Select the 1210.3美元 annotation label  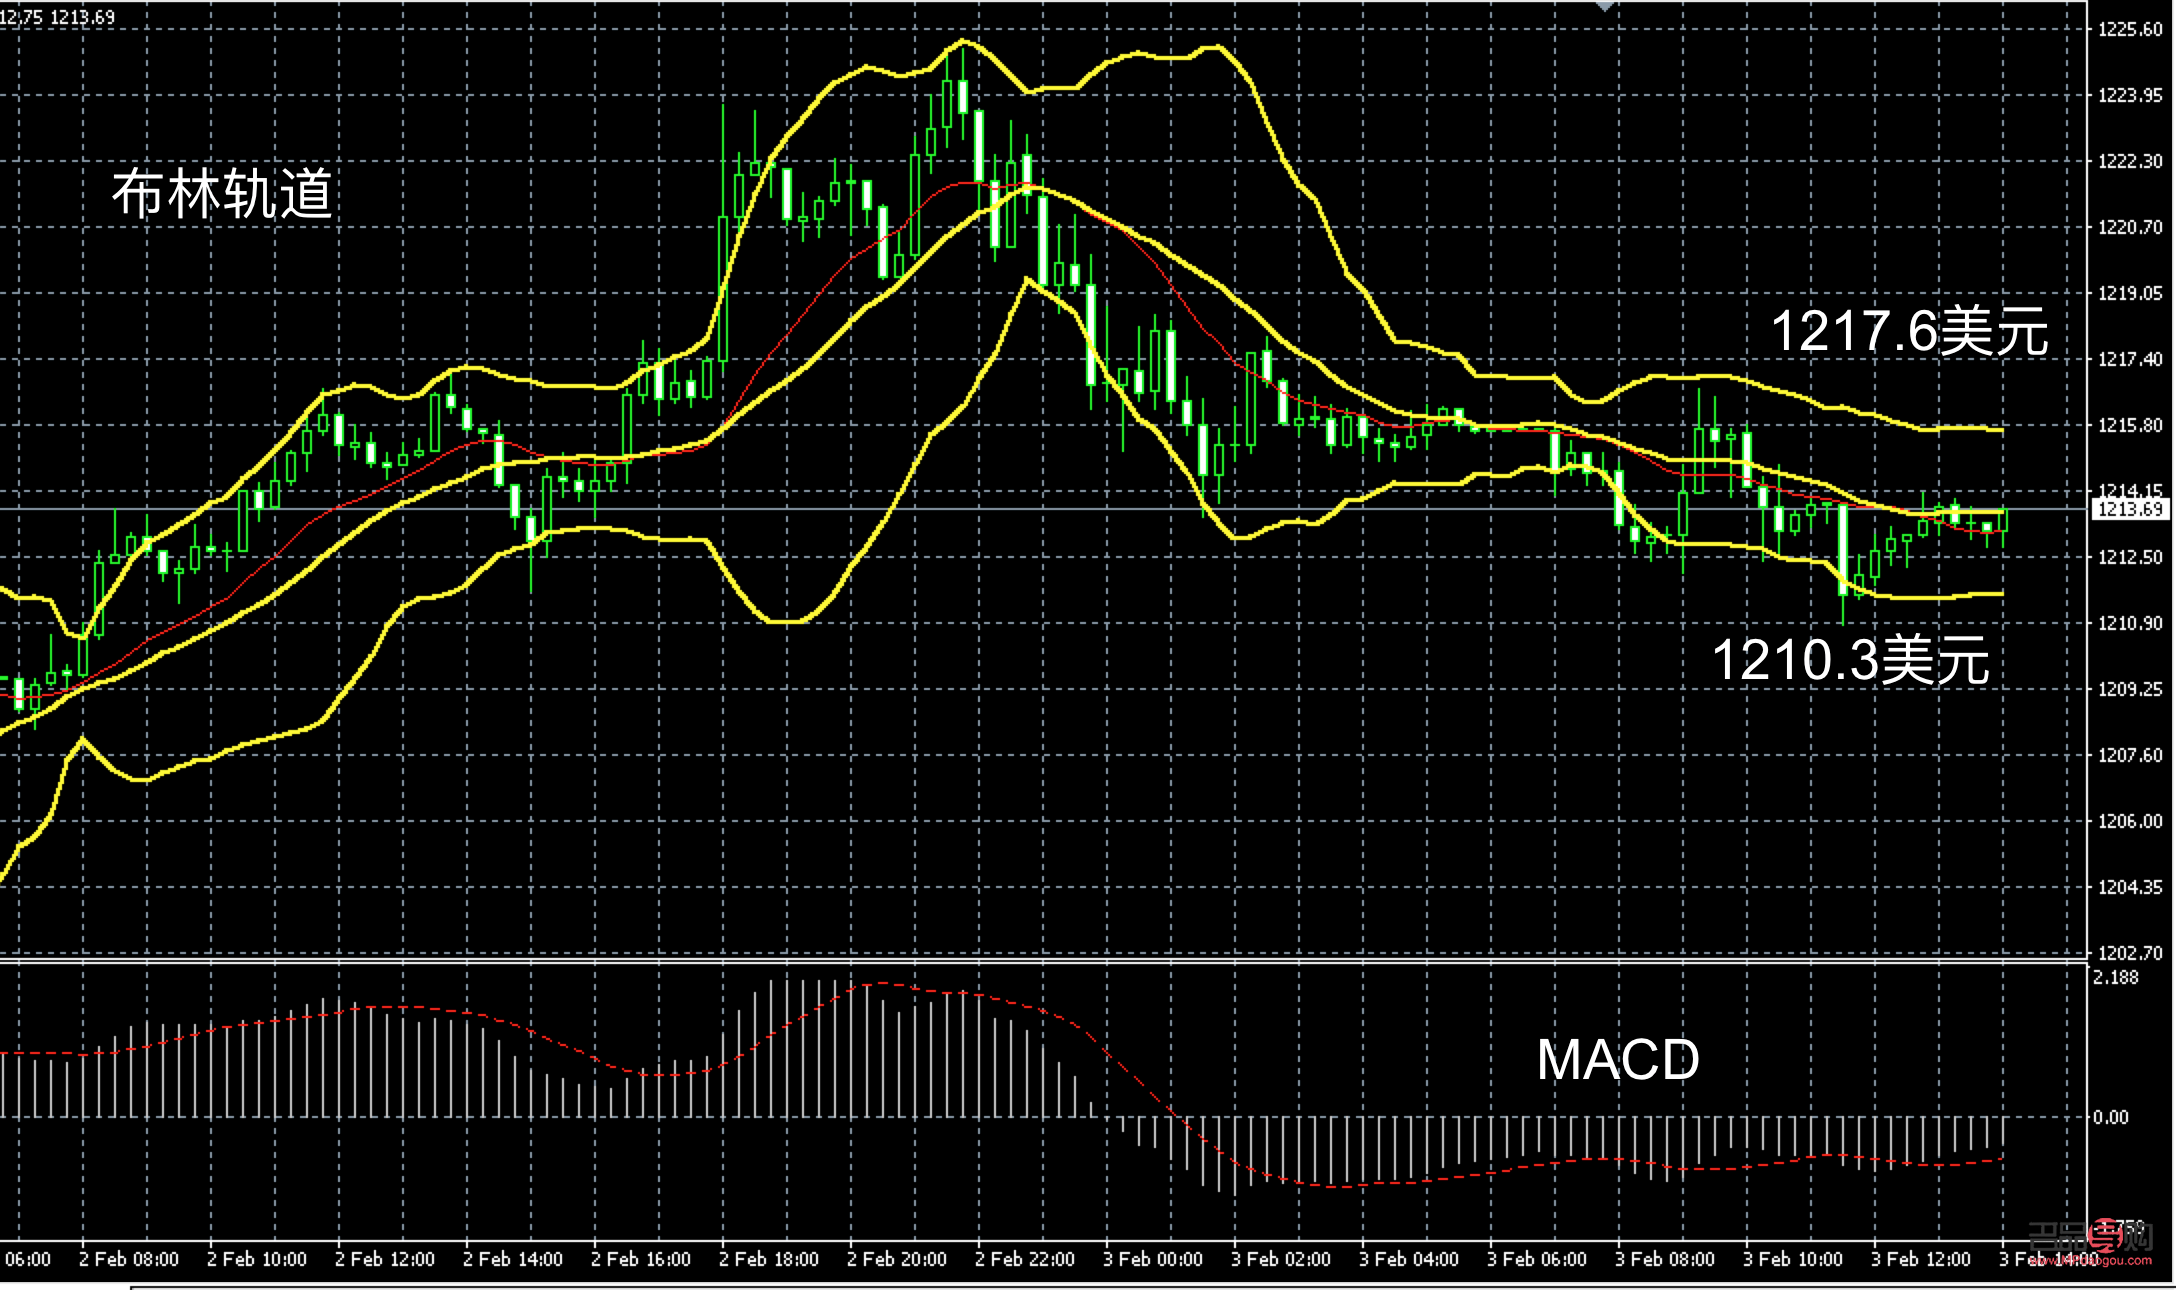click(1850, 660)
